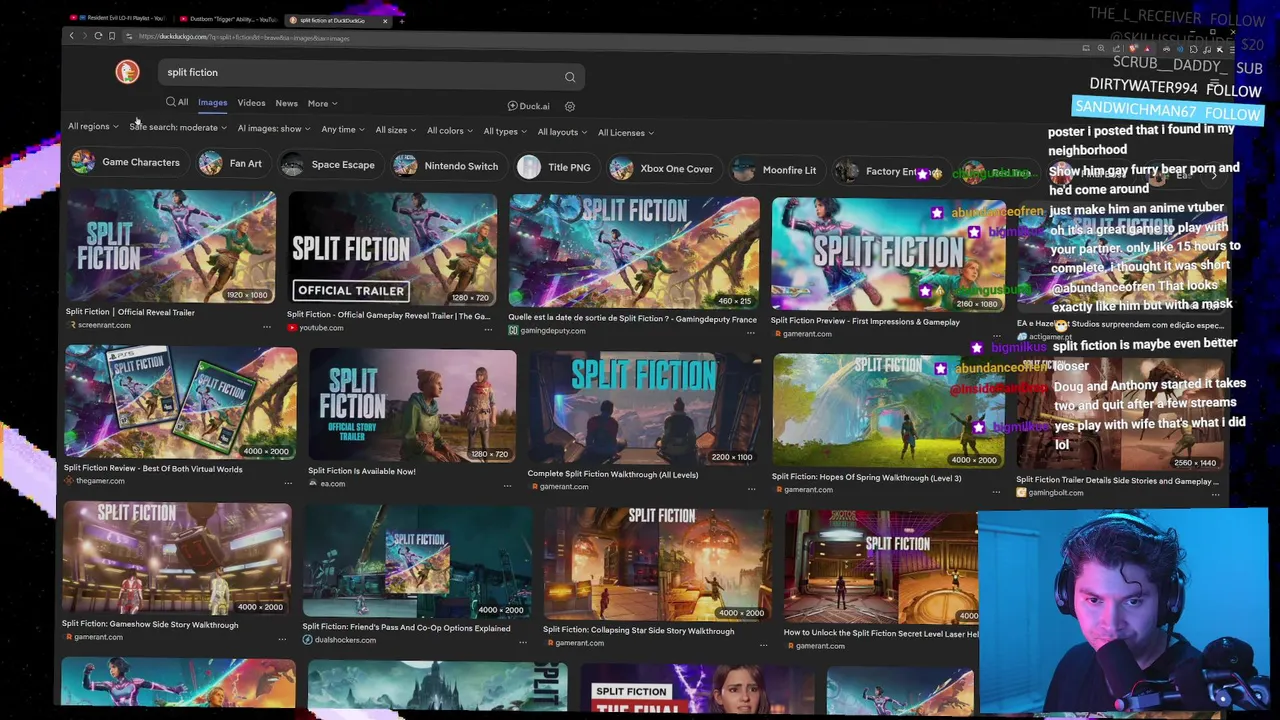Screen dimensions: 1280x720
Task: Switch to Dustborn Trigger Ability YouTube tab
Action: click(x=228, y=19)
